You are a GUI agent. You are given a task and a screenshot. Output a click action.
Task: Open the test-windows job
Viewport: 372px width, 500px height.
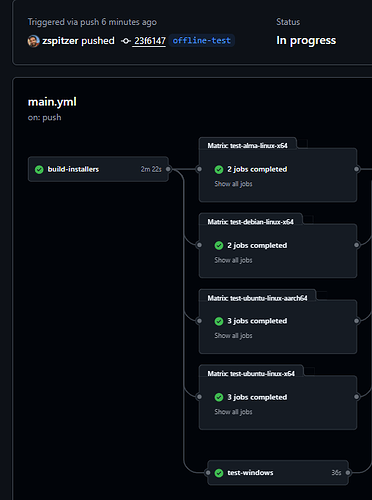[278, 473]
